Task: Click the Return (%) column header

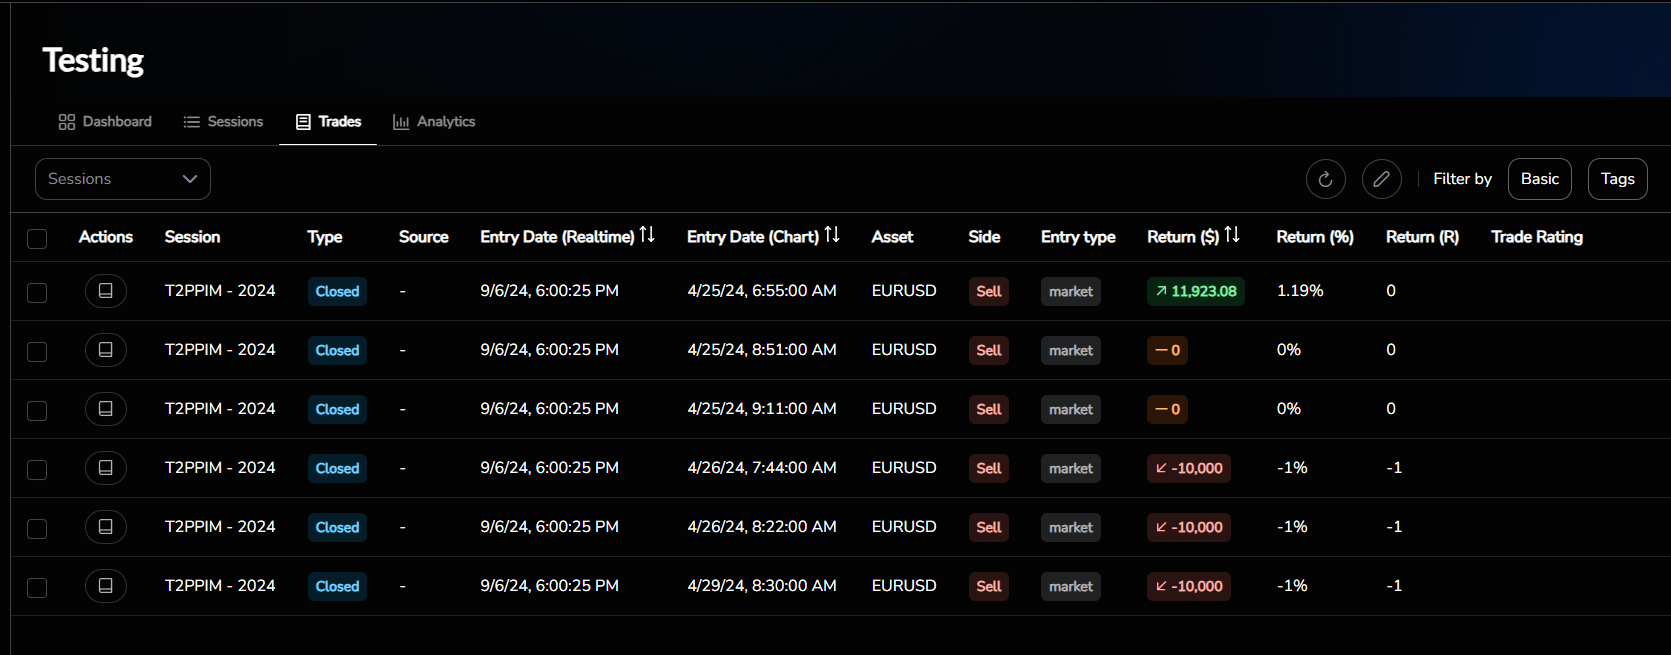Action: (x=1315, y=237)
